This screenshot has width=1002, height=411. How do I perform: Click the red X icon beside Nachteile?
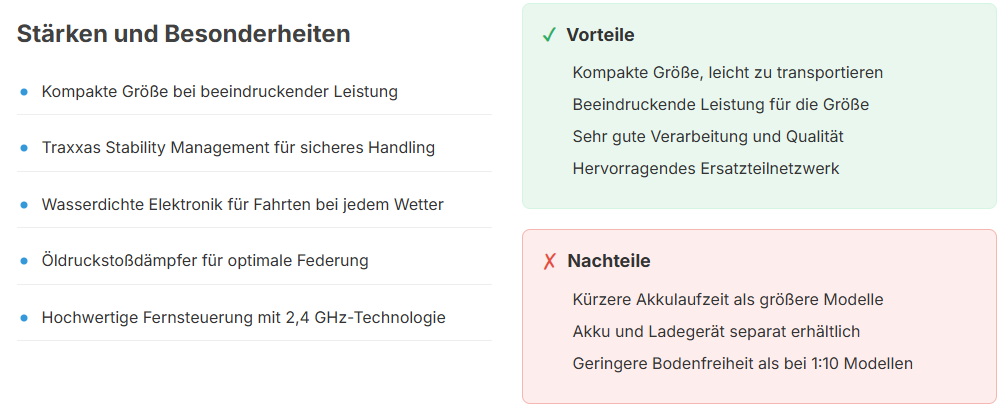pos(550,261)
